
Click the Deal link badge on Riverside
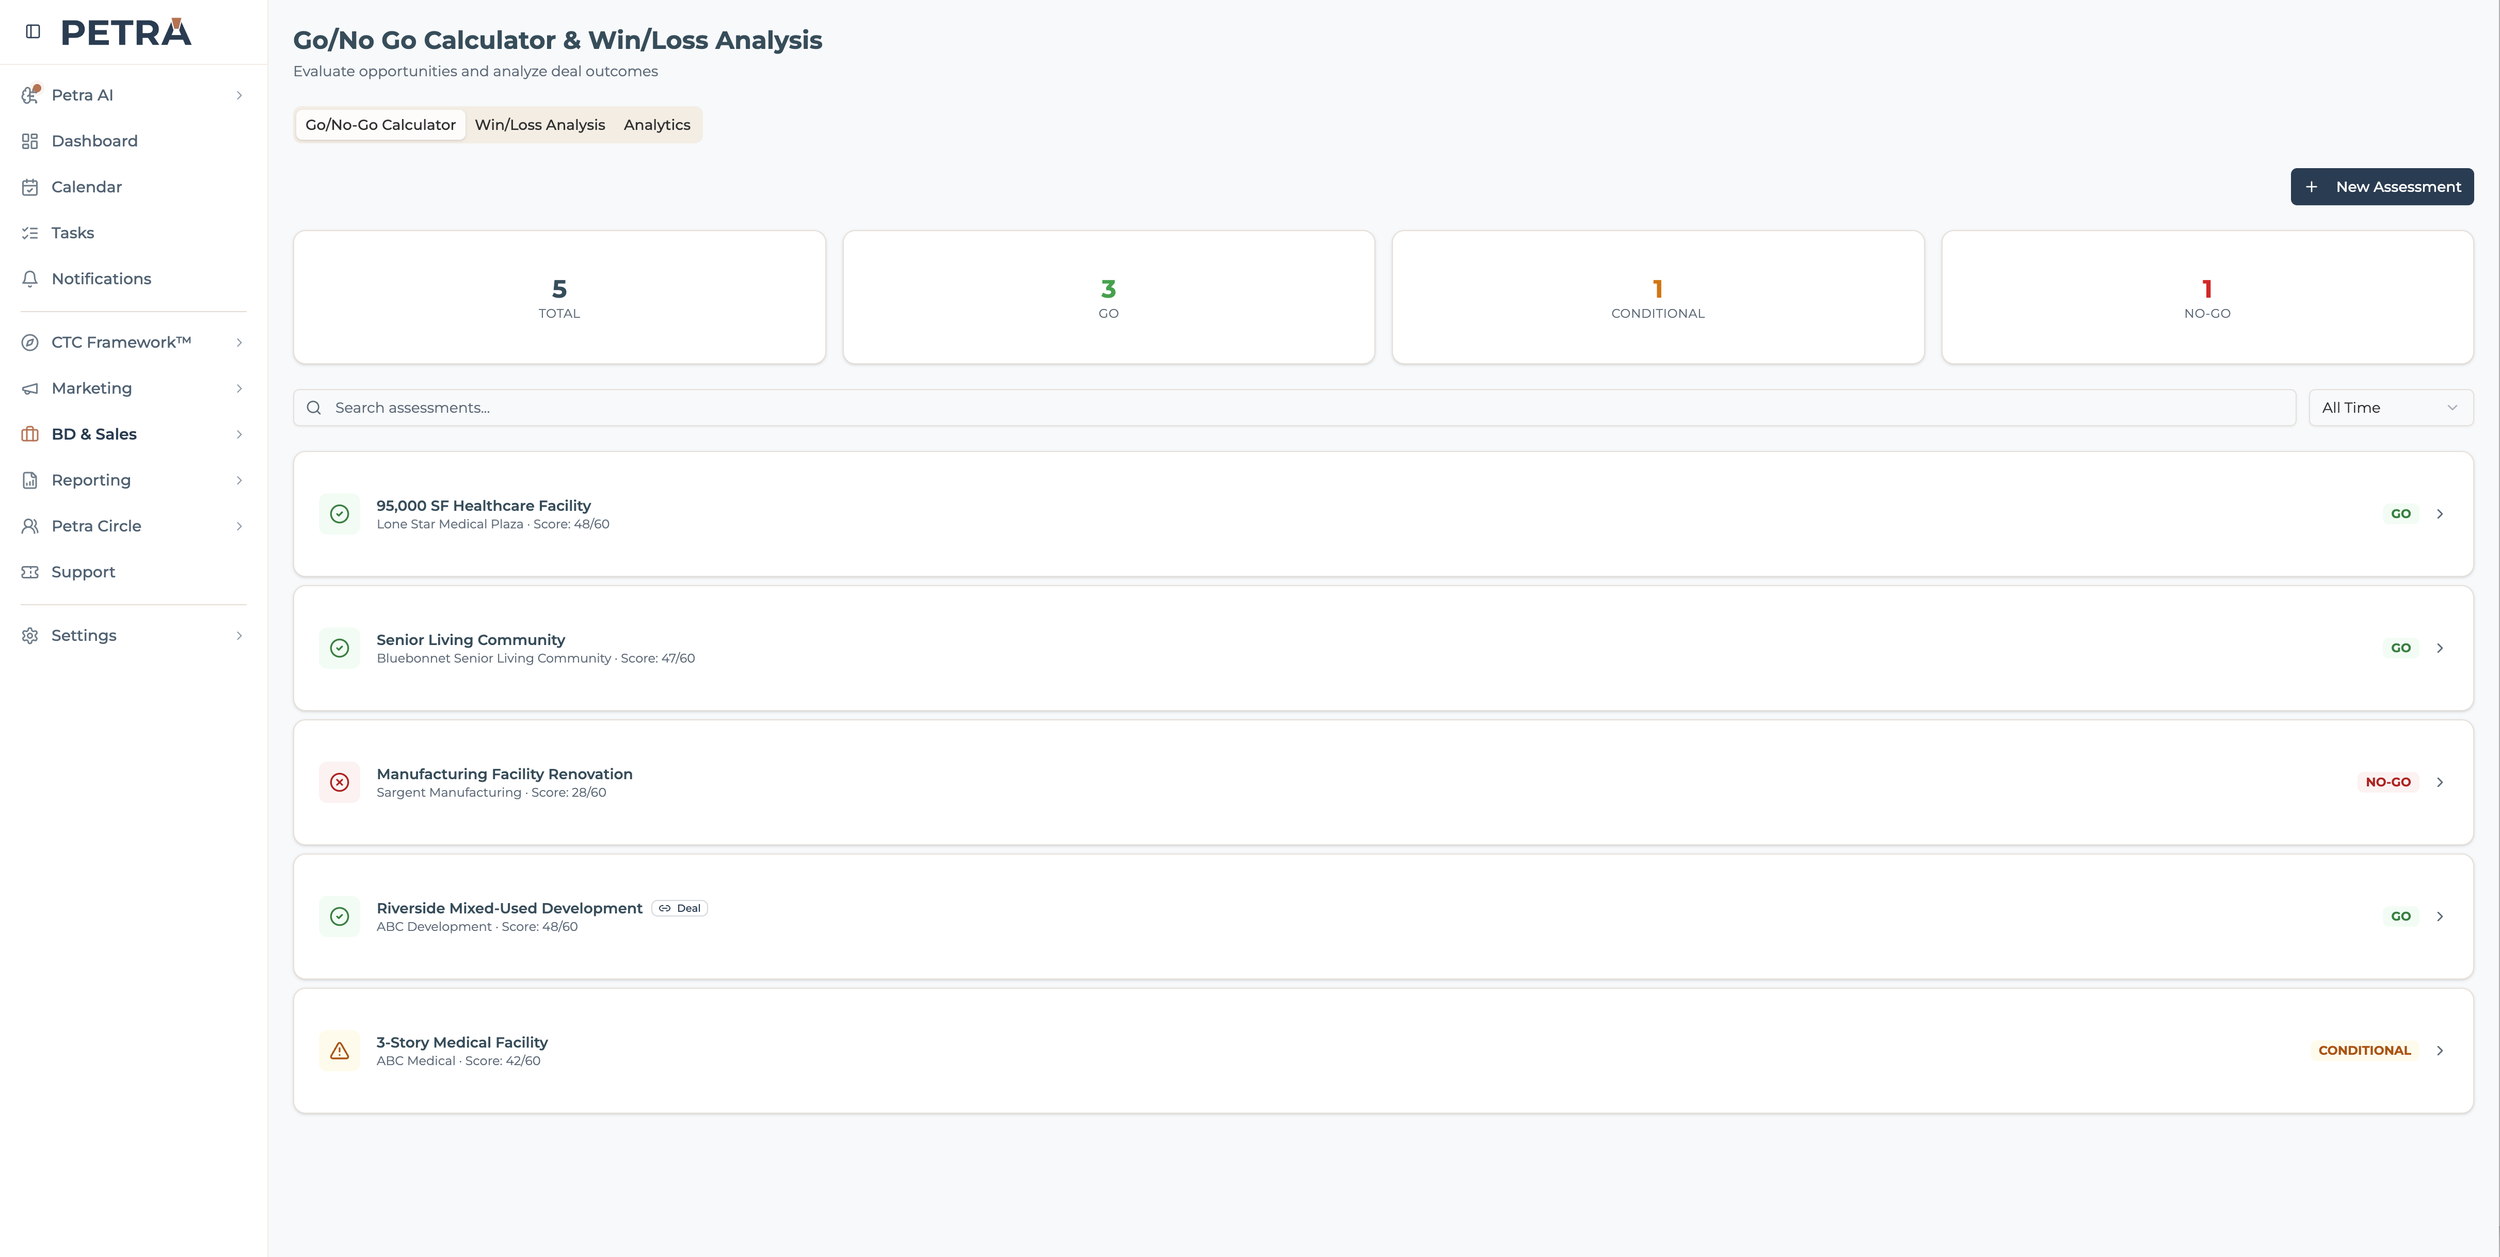(x=680, y=908)
